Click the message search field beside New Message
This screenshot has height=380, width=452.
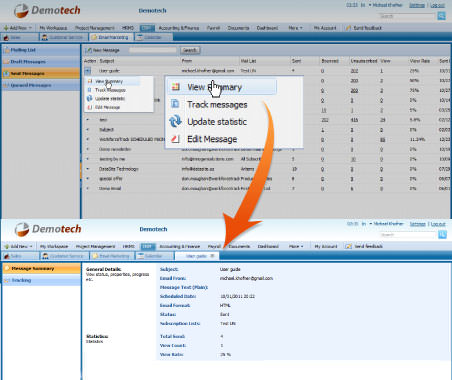(153, 50)
